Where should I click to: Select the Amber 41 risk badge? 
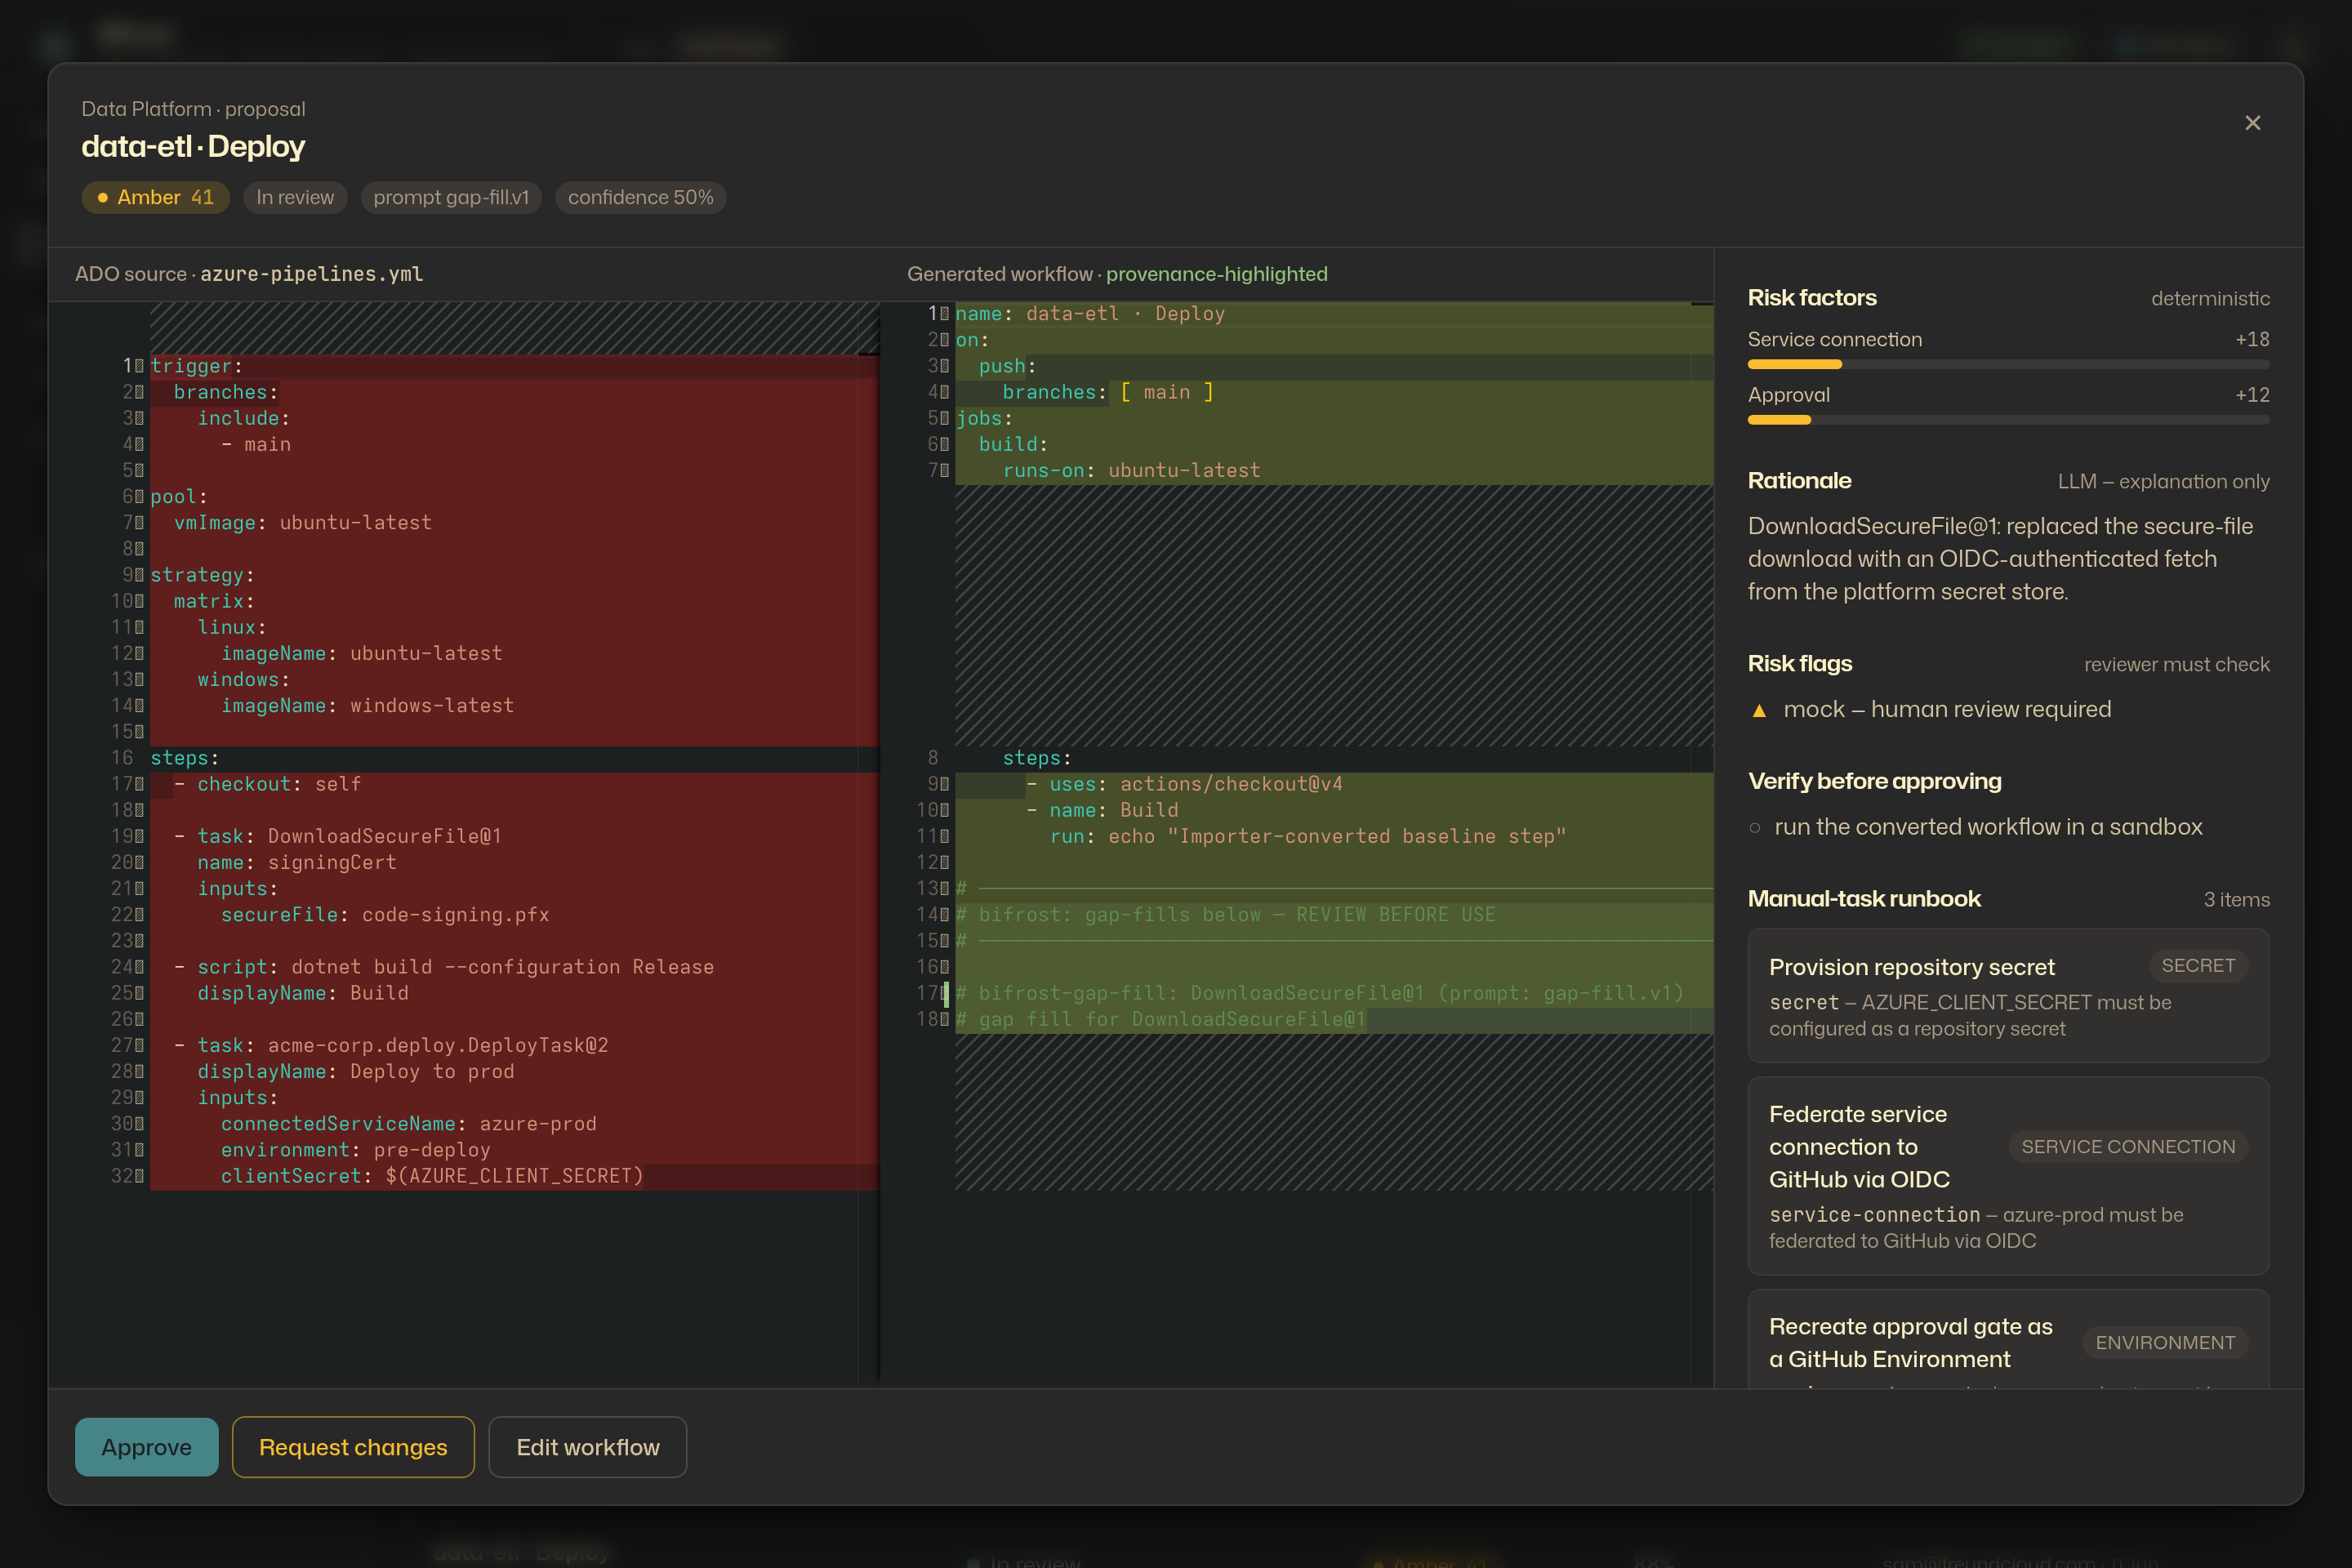tap(155, 197)
